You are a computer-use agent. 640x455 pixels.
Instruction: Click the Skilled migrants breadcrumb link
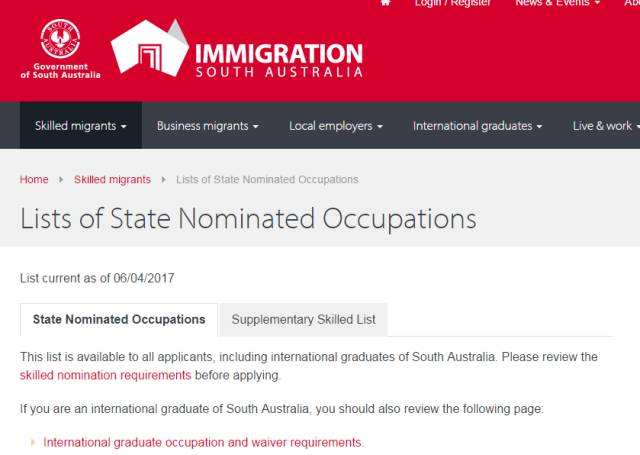(112, 180)
